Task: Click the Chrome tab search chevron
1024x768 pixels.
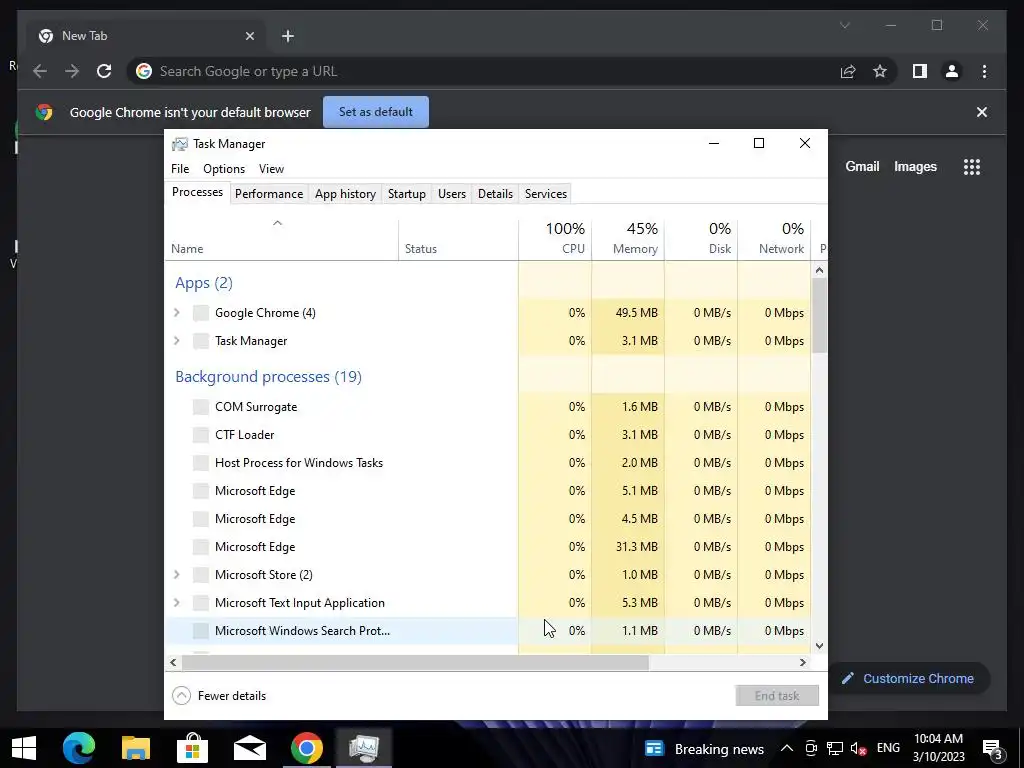Action: 844,25
